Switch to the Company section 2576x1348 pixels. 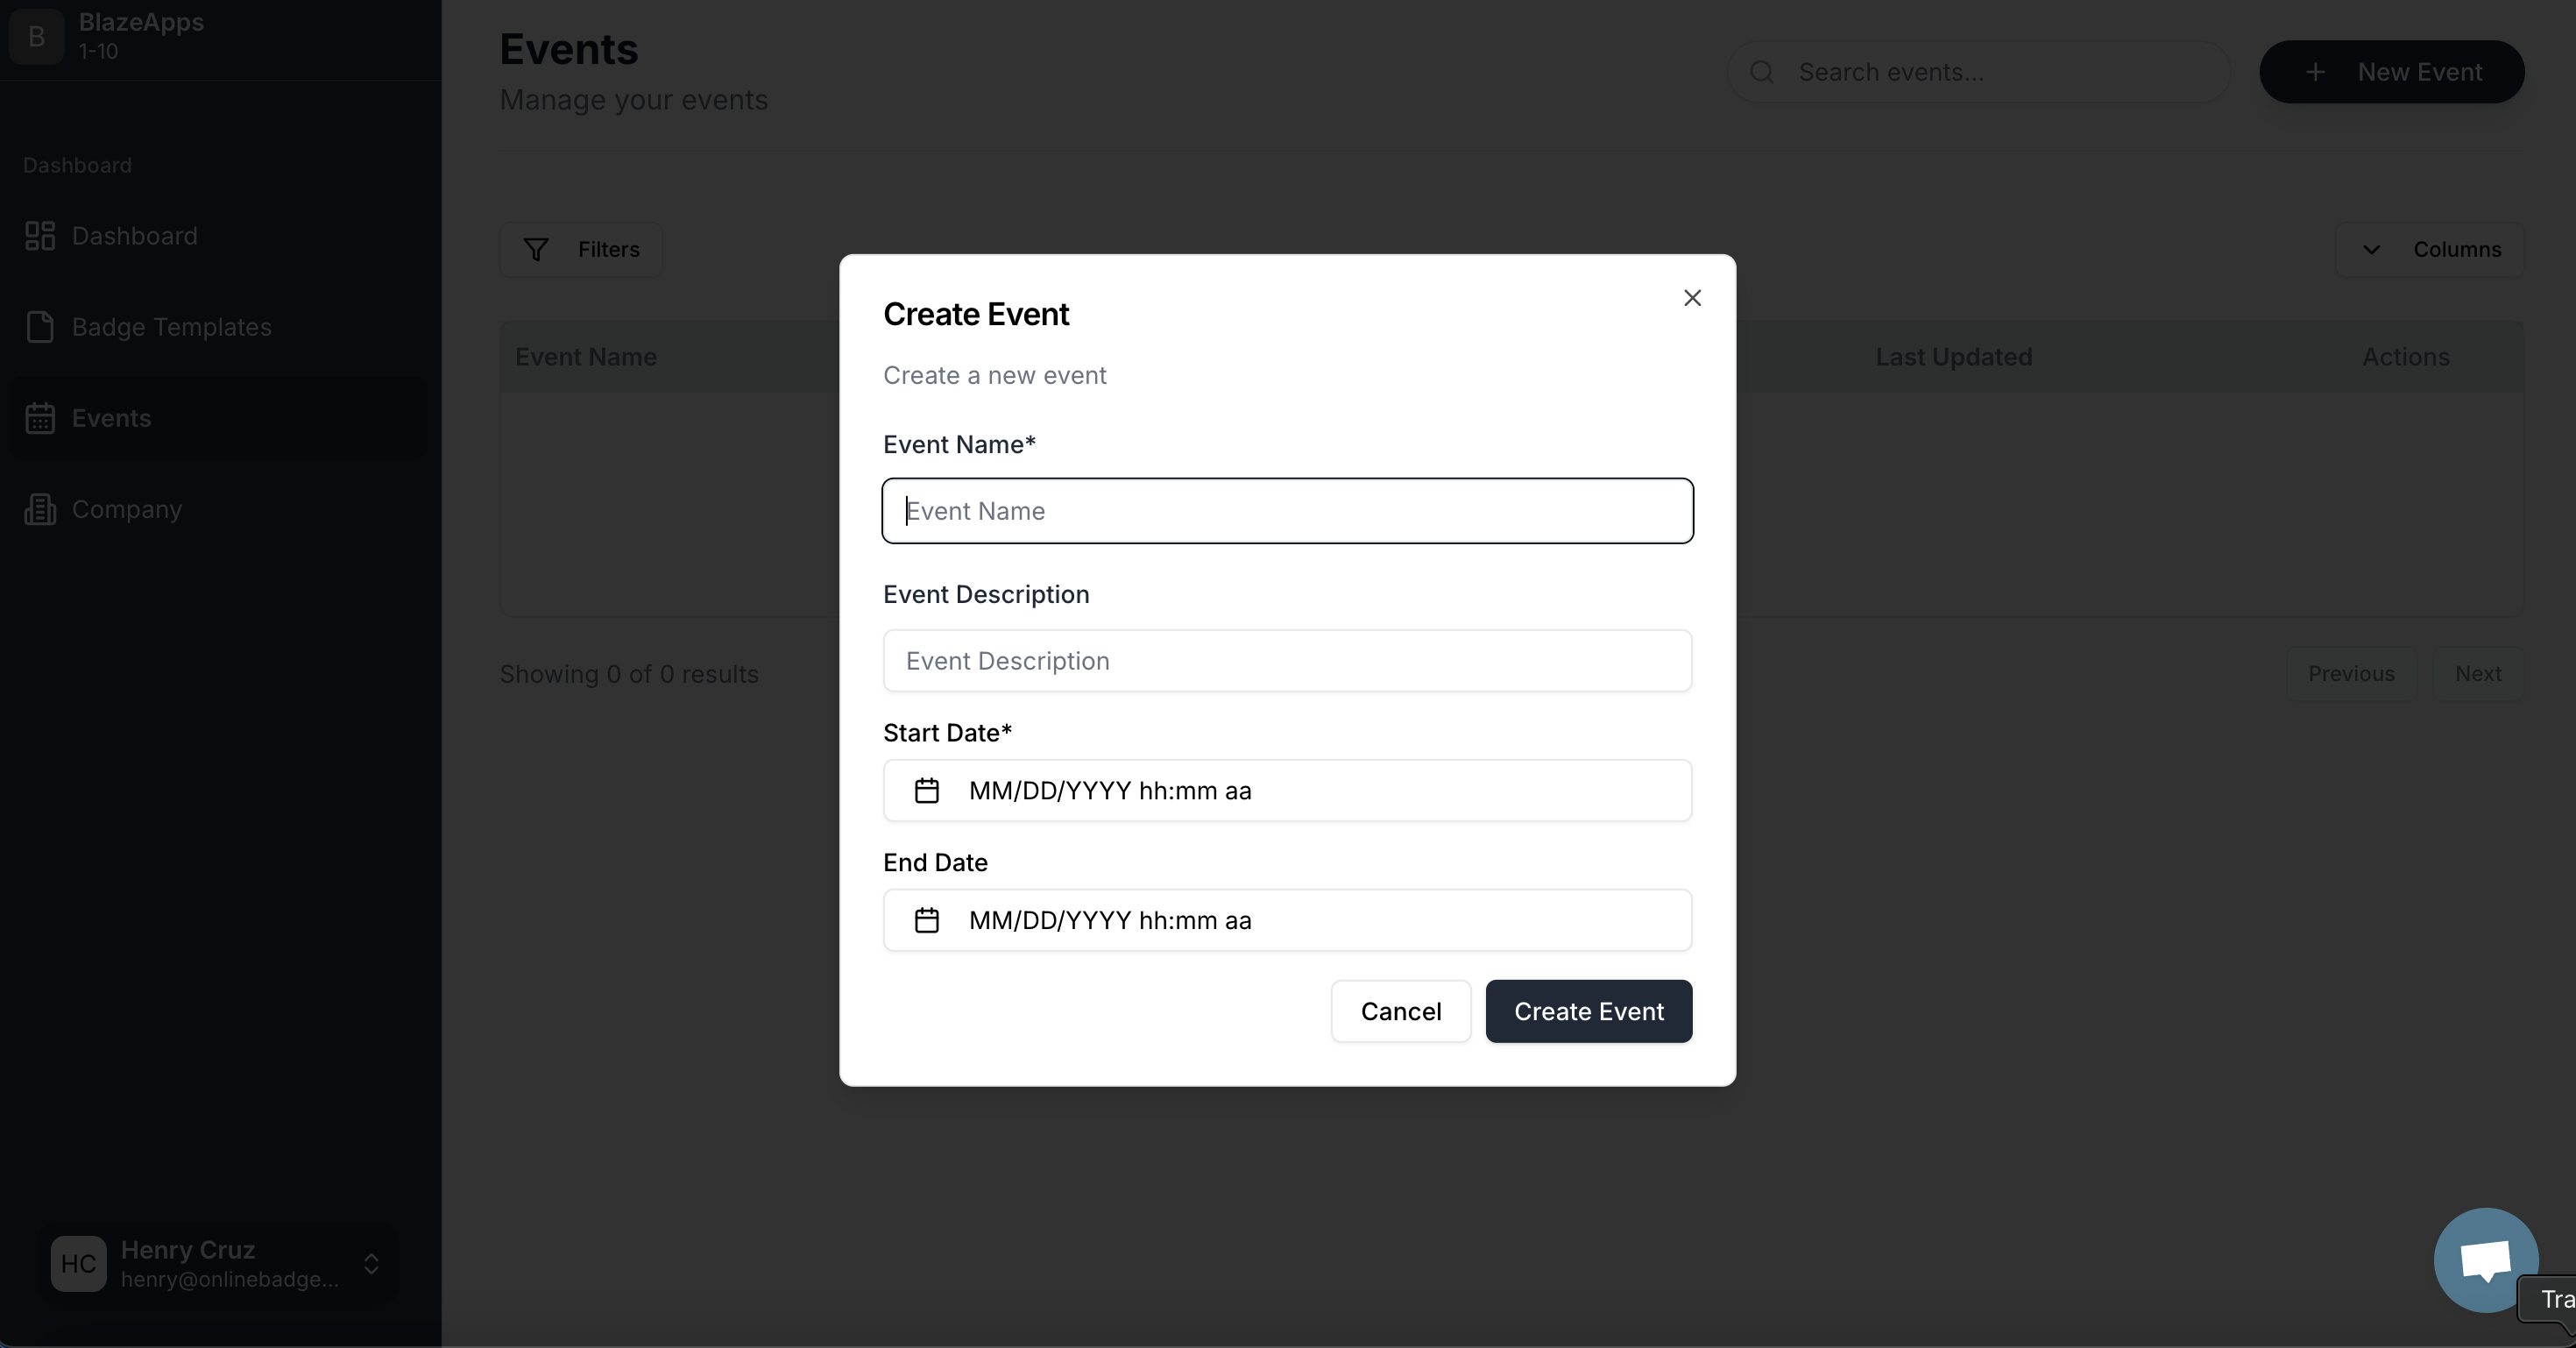pos(126,509)
